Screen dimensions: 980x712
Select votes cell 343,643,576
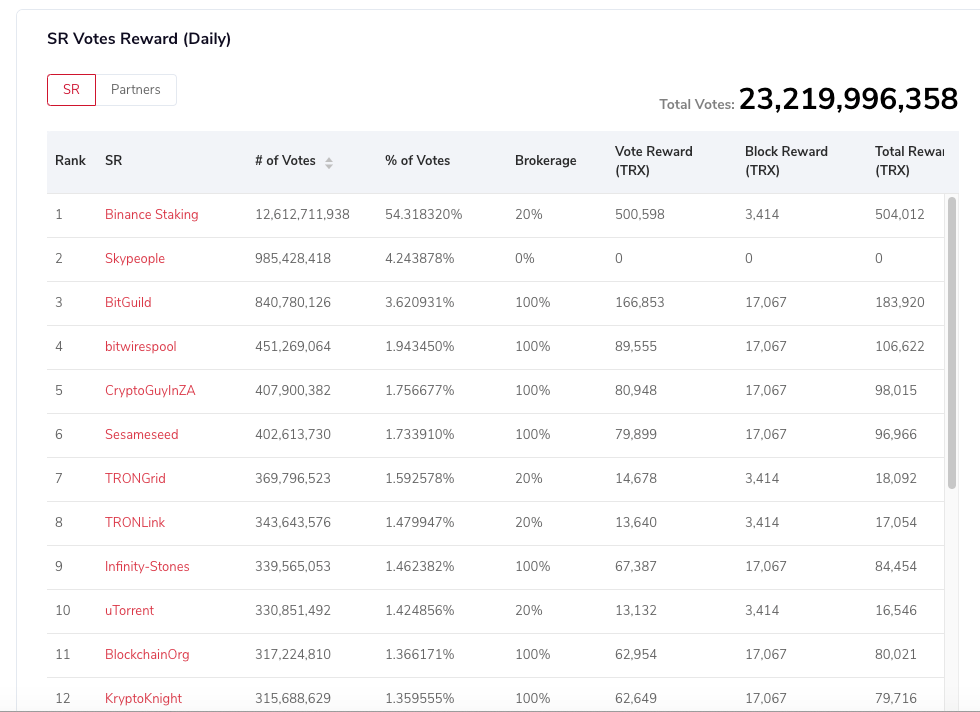coord(292,523)
